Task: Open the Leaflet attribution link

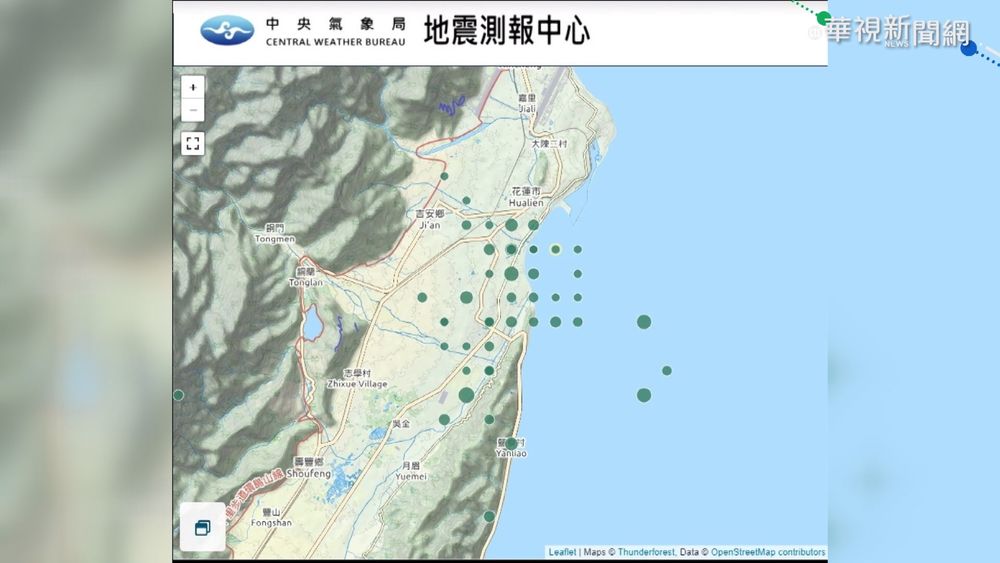Action: coord(562,552)
